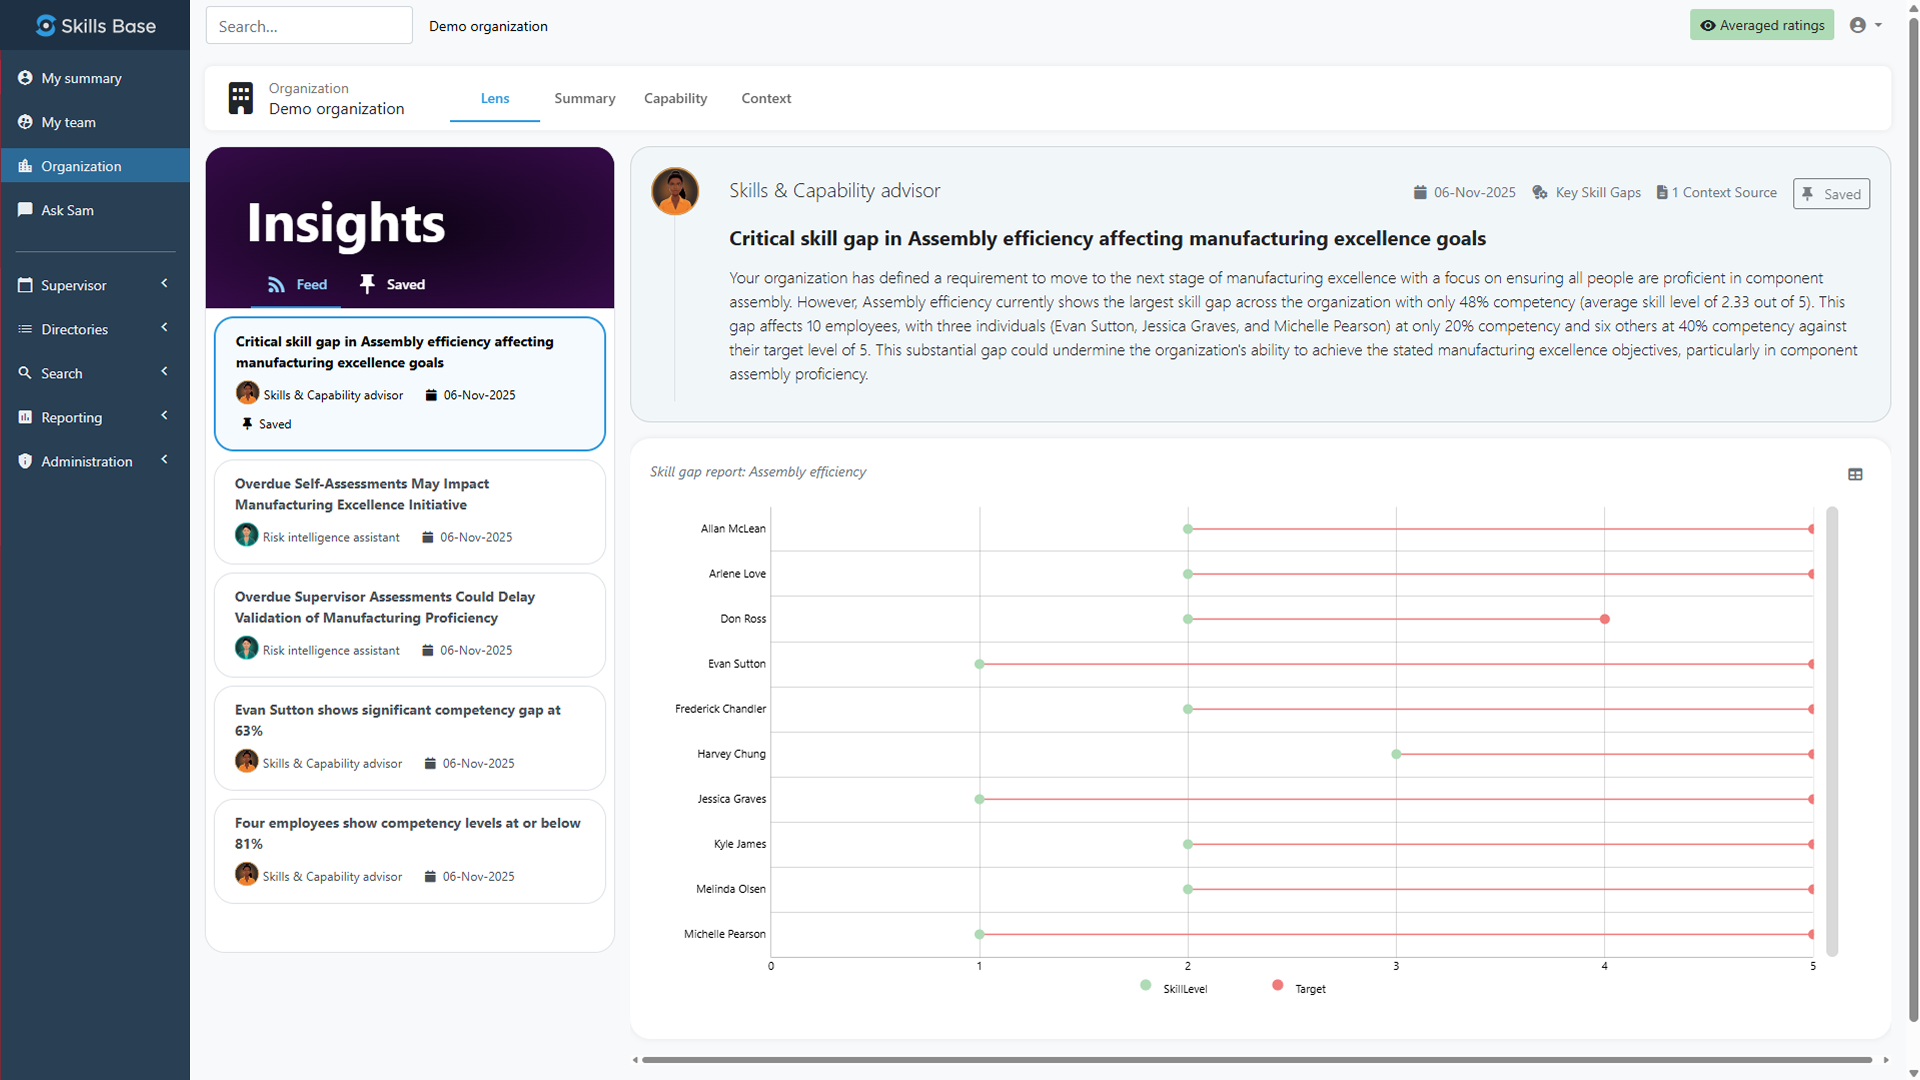The image size is (1920, 1080).
Task: Toggle the Saved pin button on insight
Action: 1831,194
